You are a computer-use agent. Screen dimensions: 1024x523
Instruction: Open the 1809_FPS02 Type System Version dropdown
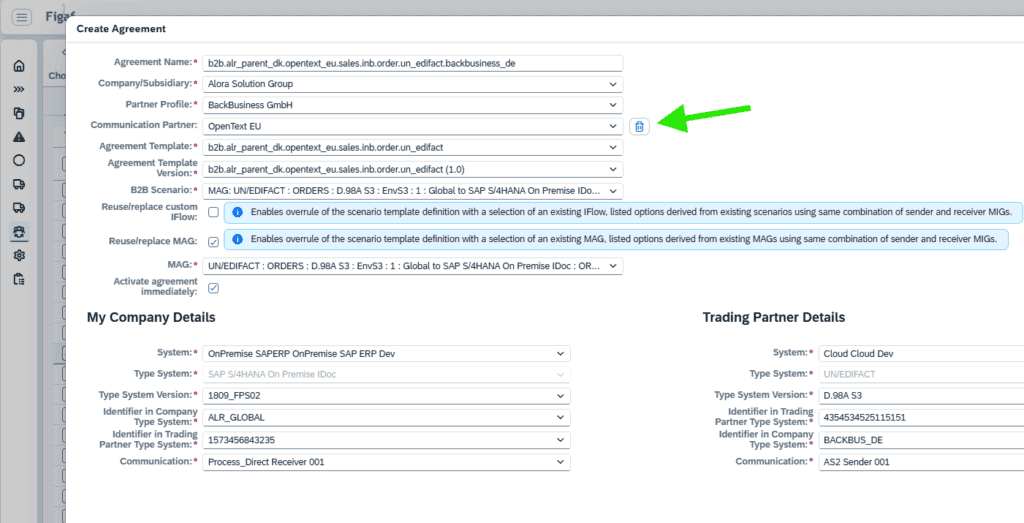point(387,396)
